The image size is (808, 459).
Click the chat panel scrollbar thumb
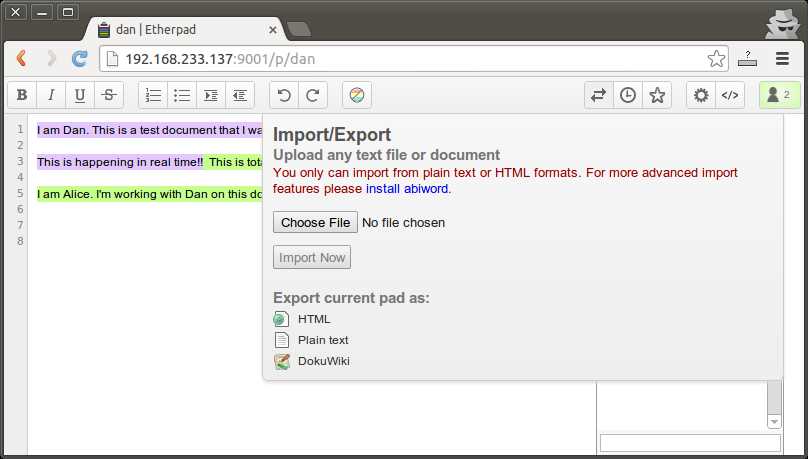click(x=774, y=397)
